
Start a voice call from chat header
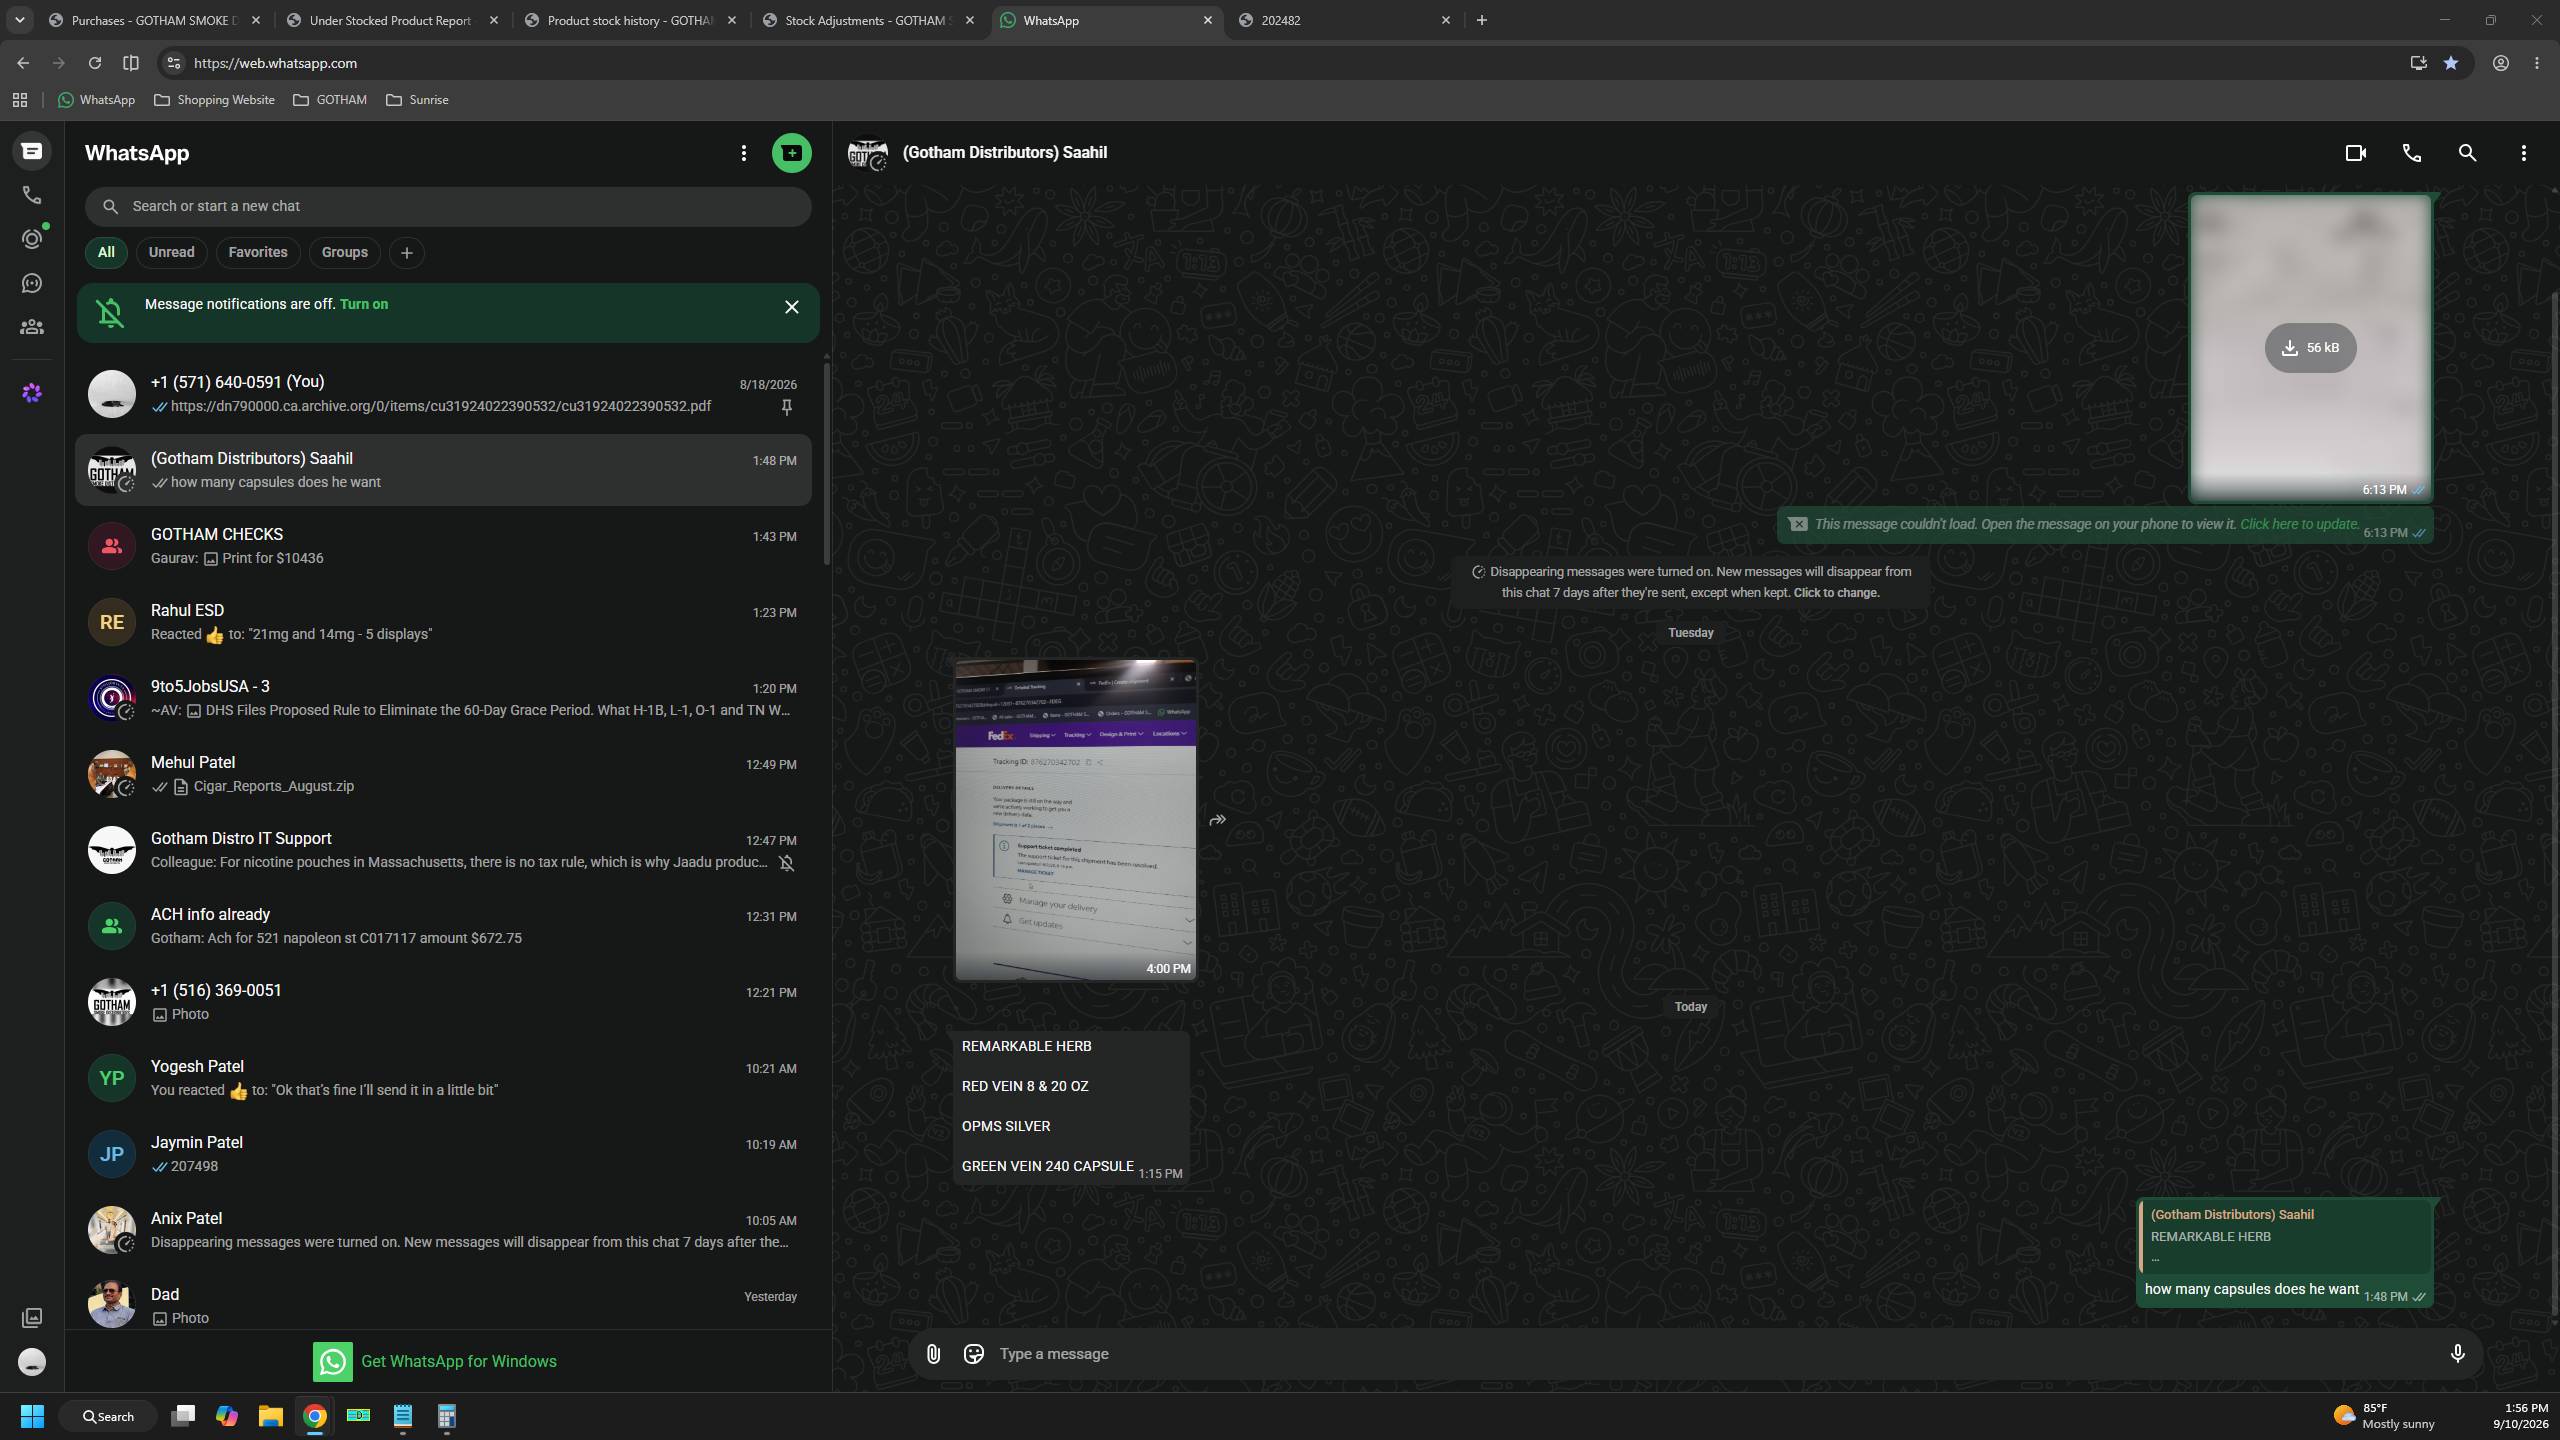coord(2411,153)
